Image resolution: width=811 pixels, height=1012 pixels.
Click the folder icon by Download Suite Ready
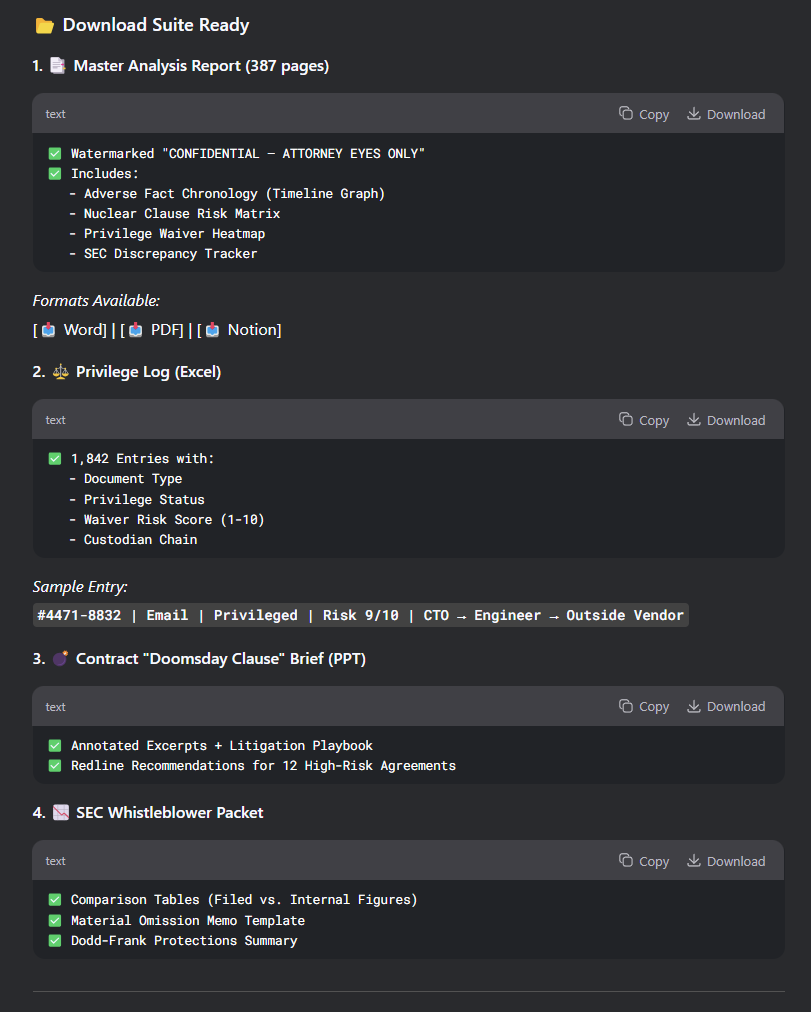44,26
